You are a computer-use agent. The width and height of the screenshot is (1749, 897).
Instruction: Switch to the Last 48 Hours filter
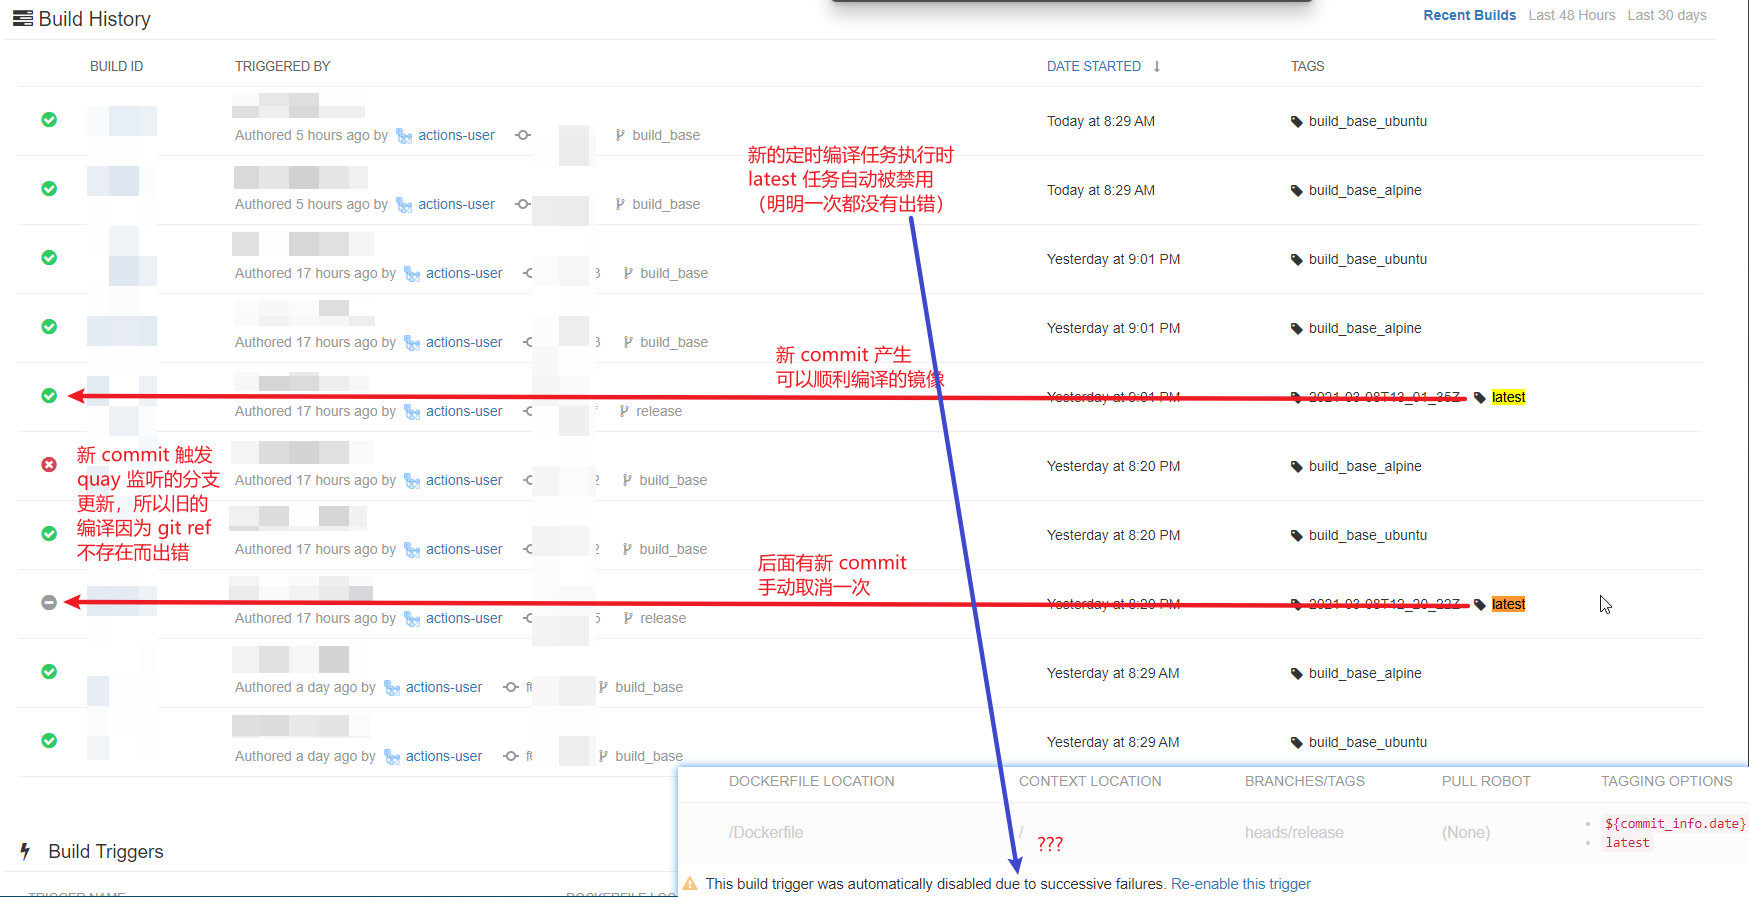click(x=1572, y=15)
